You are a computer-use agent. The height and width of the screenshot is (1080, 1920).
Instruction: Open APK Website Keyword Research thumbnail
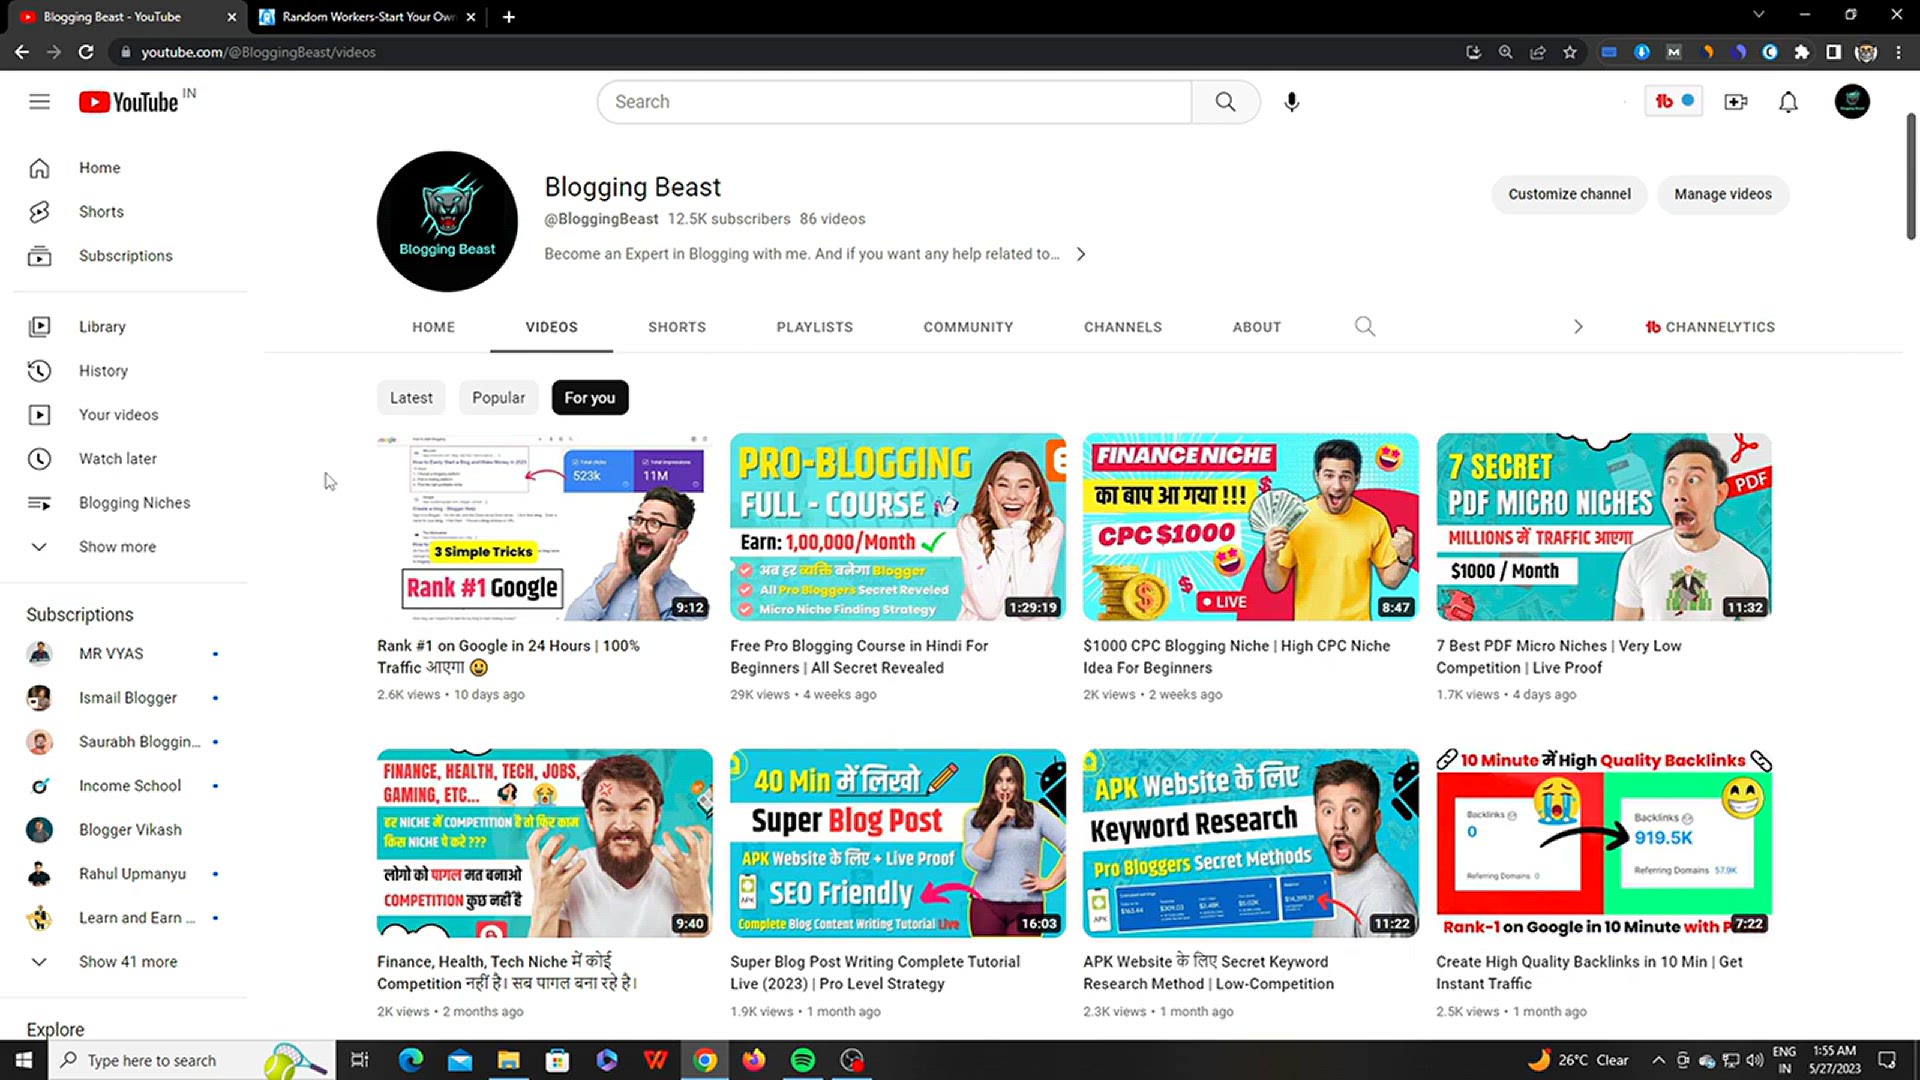click(1251, 843)
